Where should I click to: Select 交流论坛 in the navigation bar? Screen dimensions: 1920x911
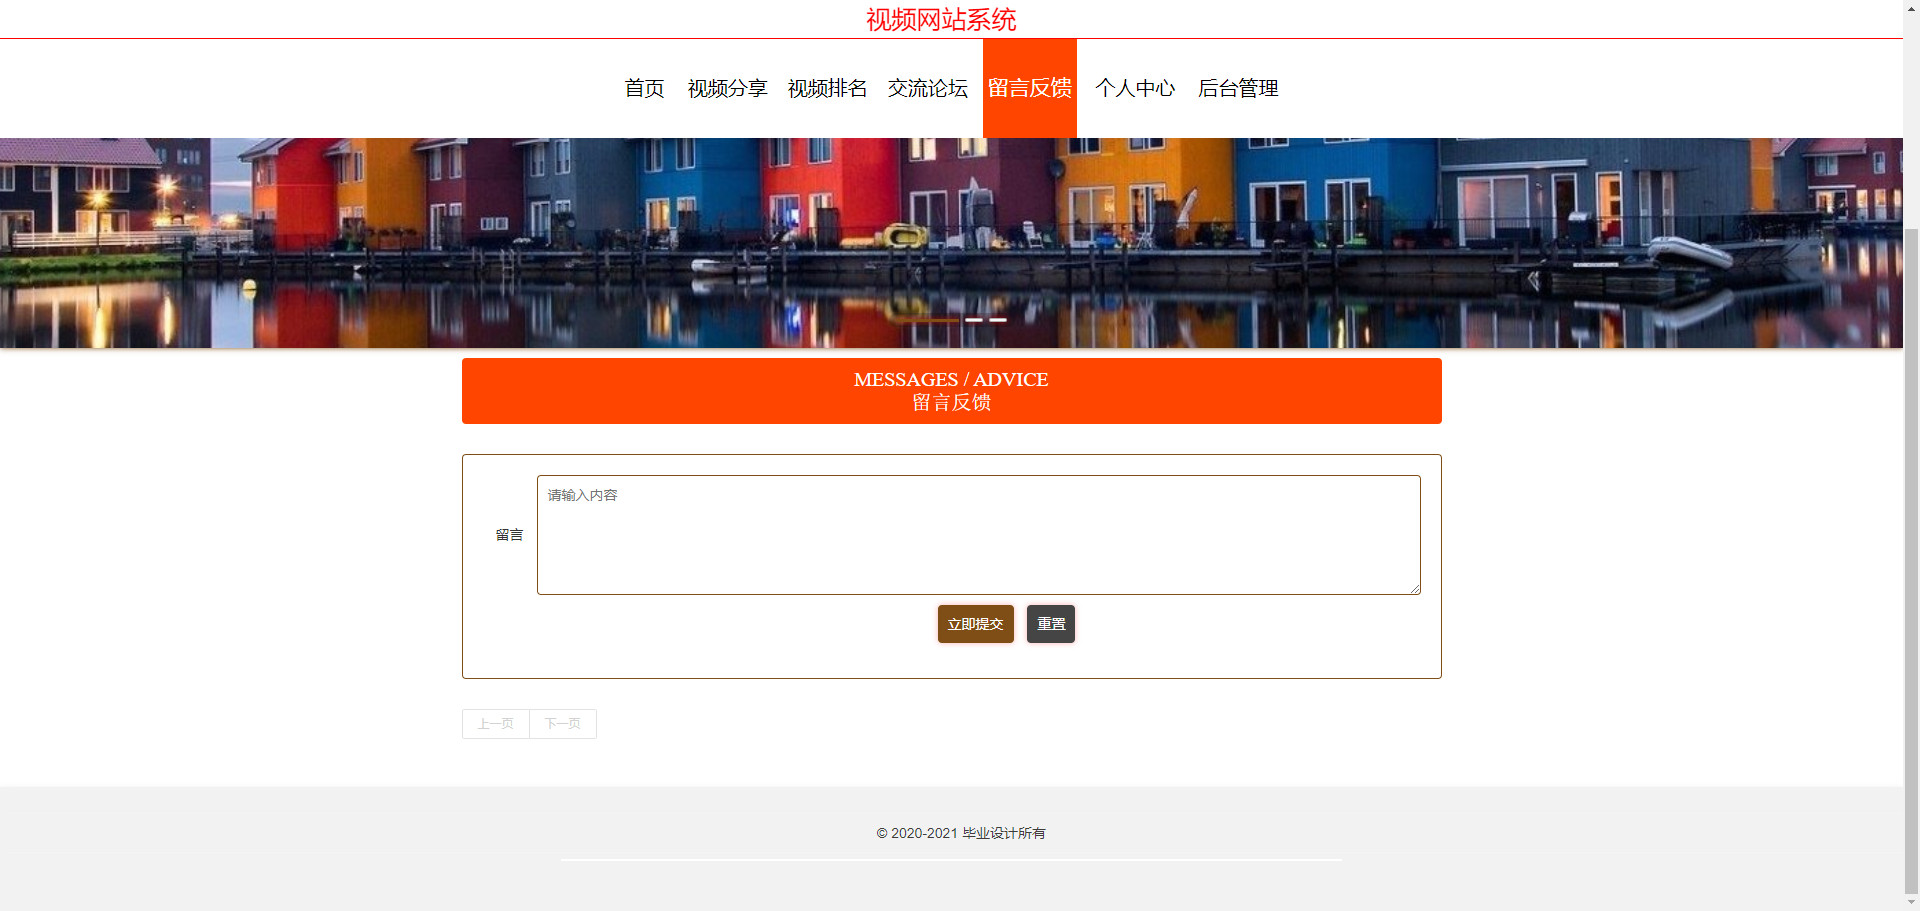[928, 88]
